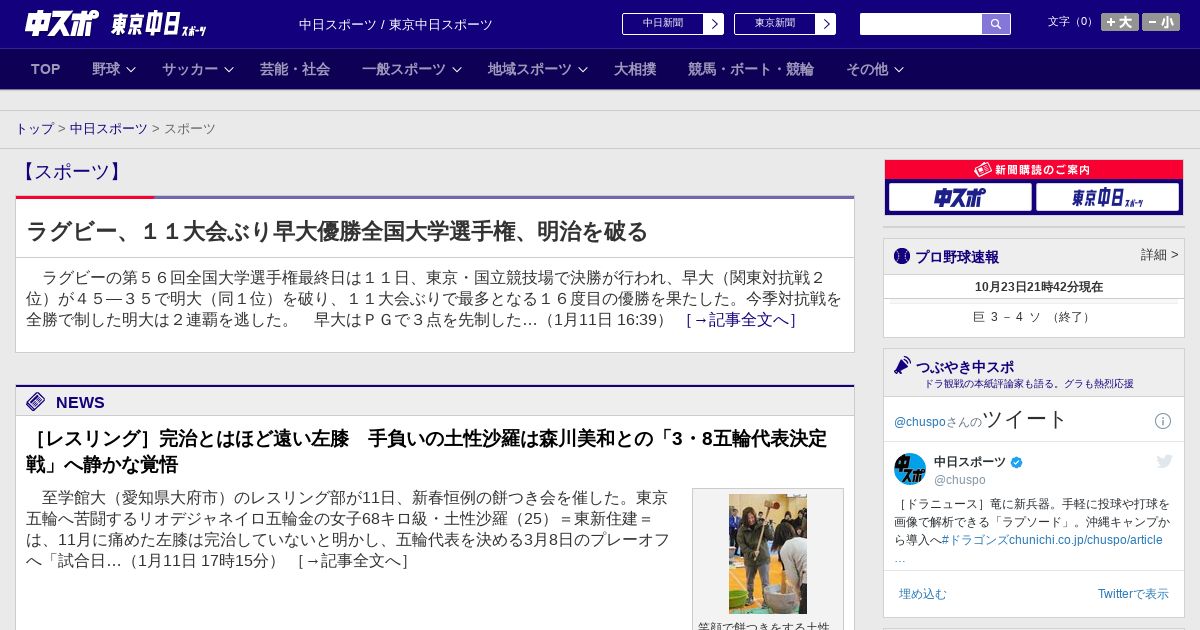Open the 東京新聞 link button
Image resolution: width=1200 pixels, height=630 pixels.
pyautogui.click(x=775, y=24)
